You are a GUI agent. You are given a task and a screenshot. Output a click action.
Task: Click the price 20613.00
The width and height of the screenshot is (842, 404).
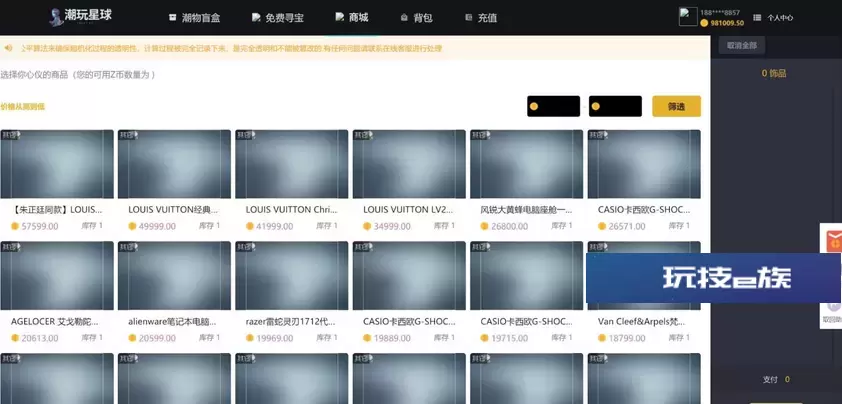pos(40,338)
